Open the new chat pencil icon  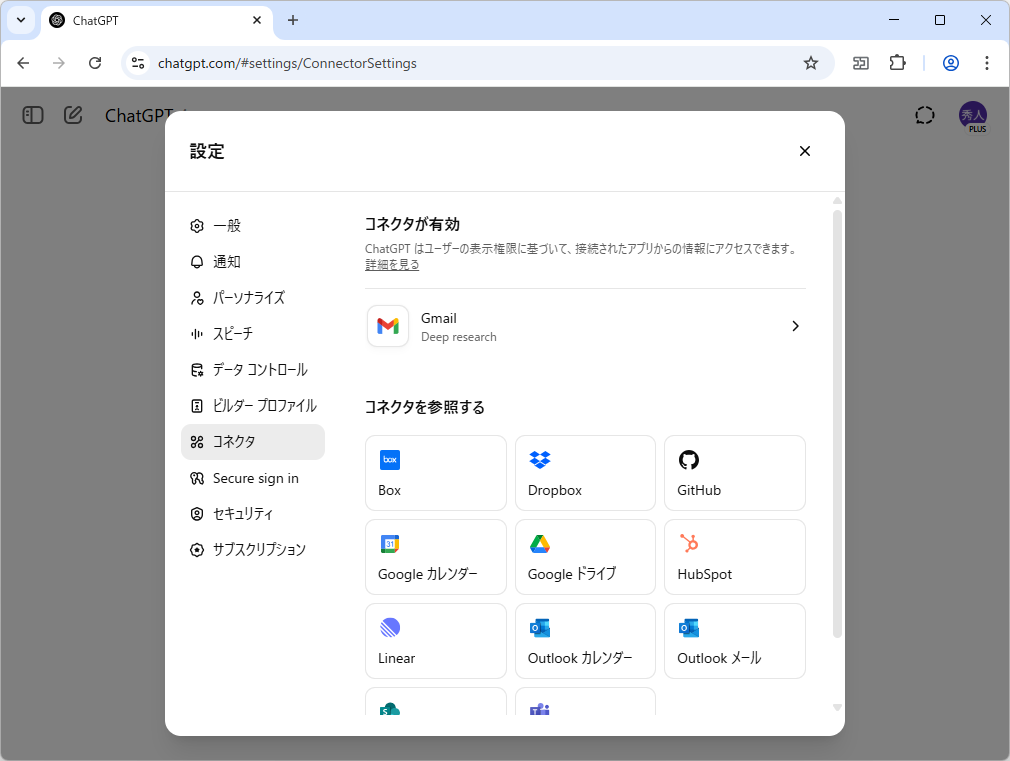click(x=72, y=115)
